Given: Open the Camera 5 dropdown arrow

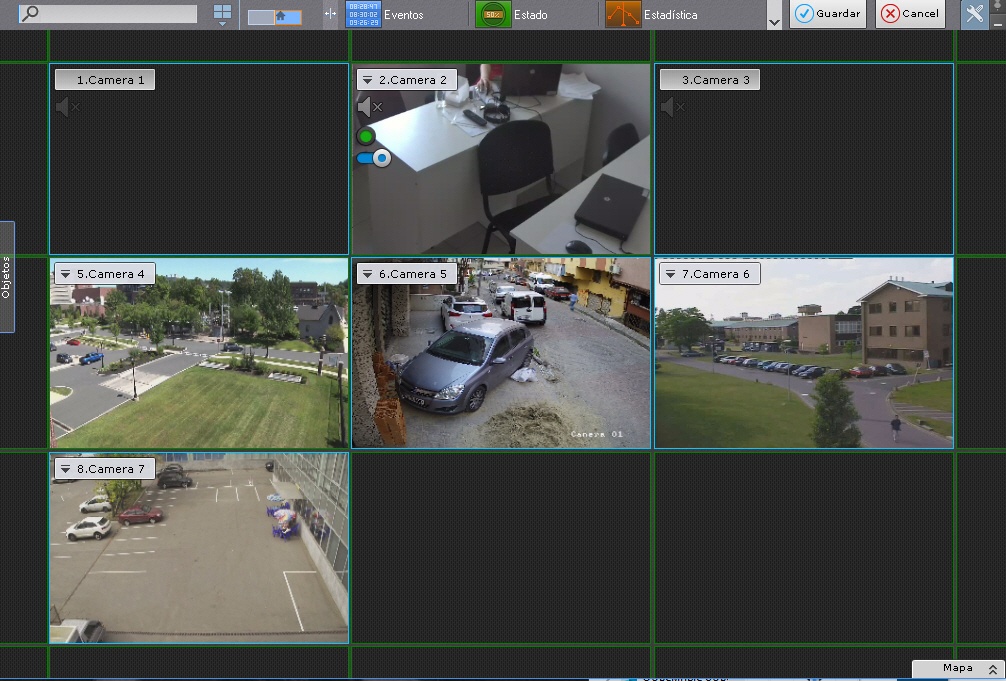Looking at the screenshot, I should tap(367, 274).
